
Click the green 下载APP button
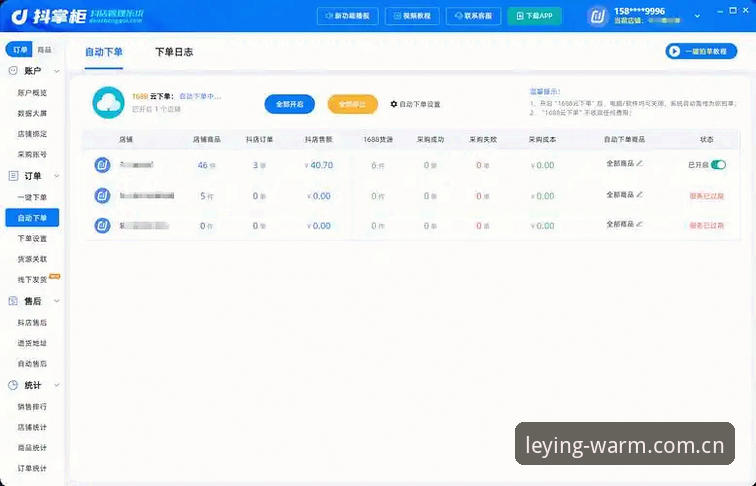[534, 16]
